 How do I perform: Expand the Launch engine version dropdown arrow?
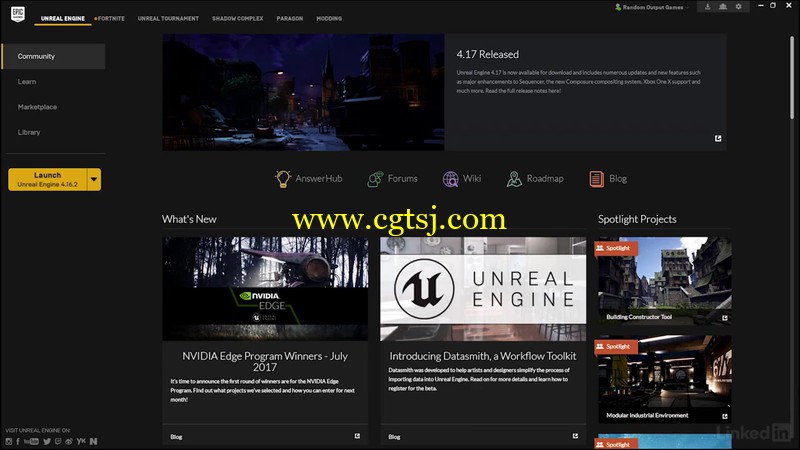(94, 180)
